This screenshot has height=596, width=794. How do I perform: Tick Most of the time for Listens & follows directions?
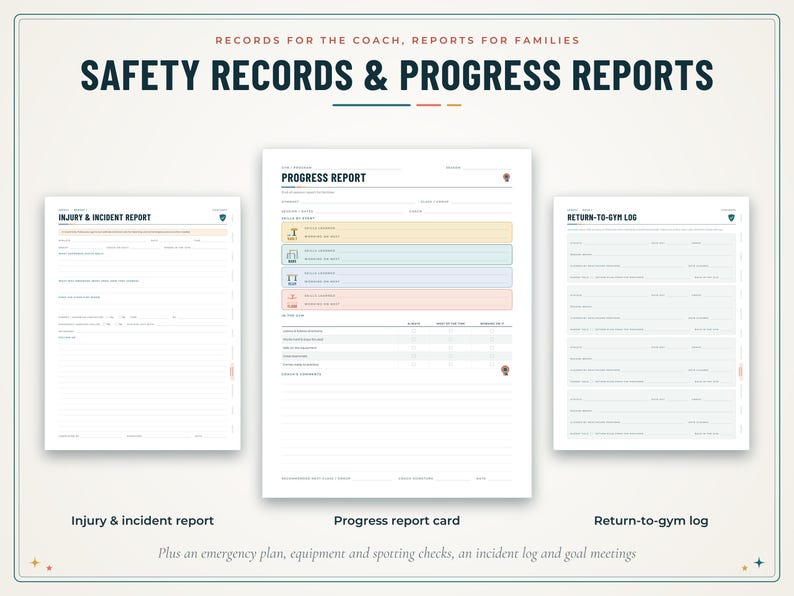(x=450, y=331)
